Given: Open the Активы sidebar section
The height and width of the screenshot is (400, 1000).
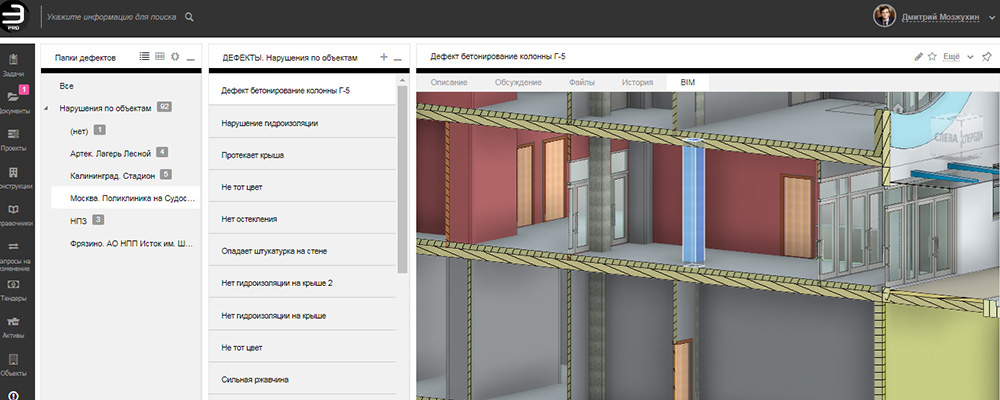Looking at the screenshot, I should 14,325.
